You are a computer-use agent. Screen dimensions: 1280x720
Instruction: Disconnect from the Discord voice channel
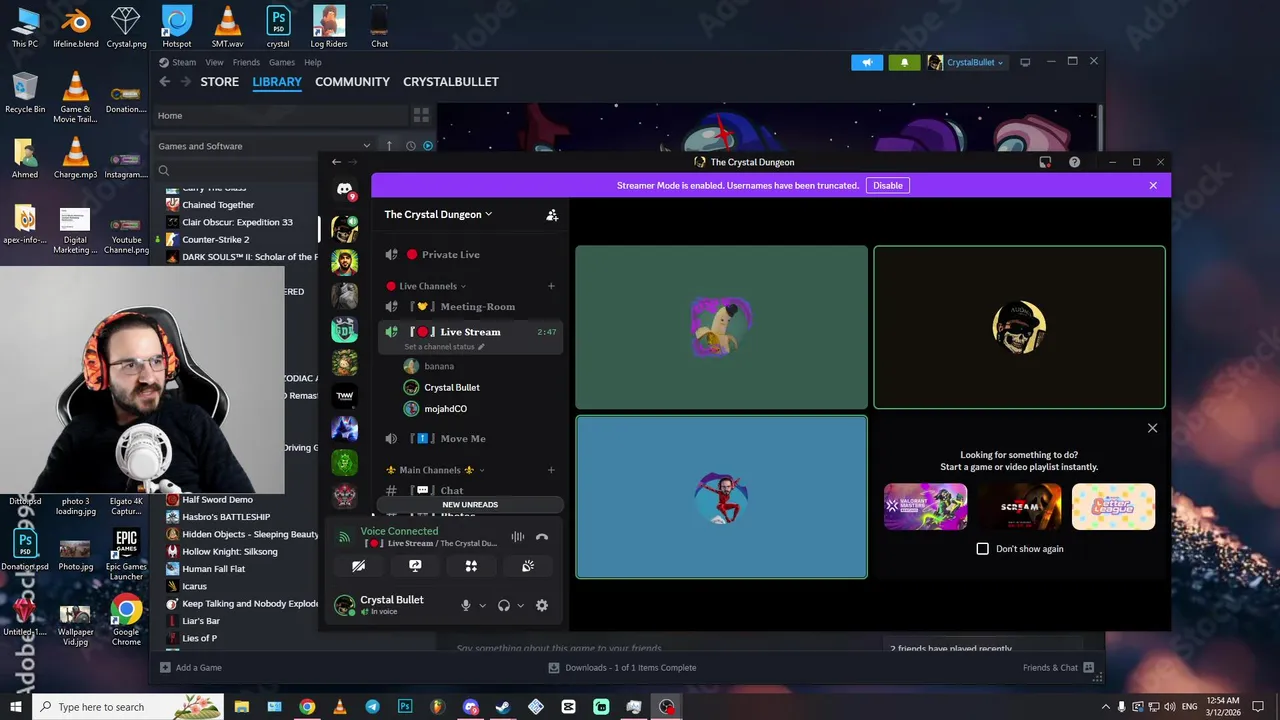pyautogui.click(x=542, y=537)
